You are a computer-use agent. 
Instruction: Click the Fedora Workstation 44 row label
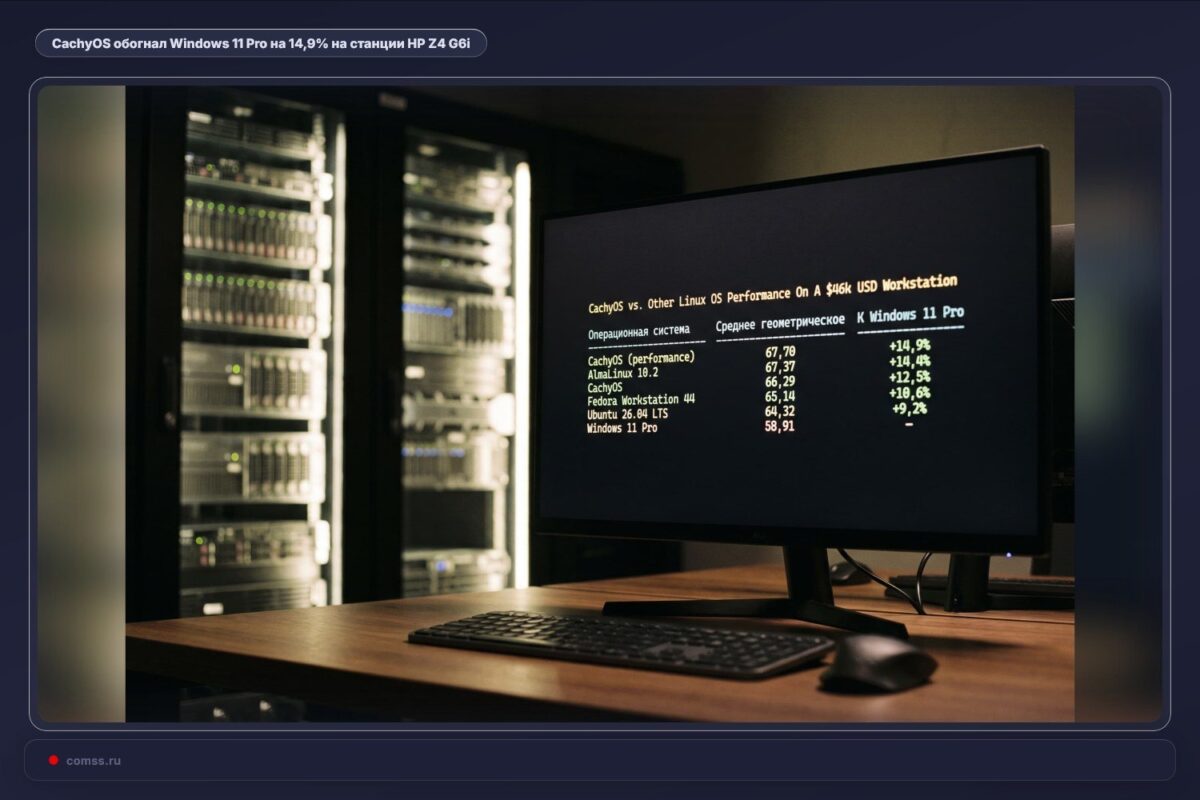(641, 400)
